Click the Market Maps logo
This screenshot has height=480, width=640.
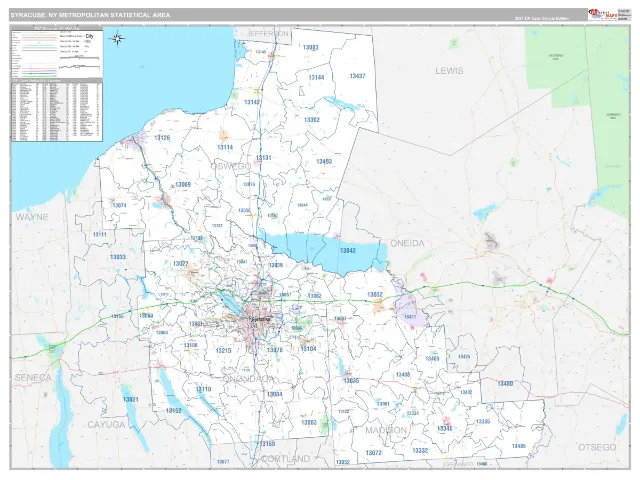point(602,14)
